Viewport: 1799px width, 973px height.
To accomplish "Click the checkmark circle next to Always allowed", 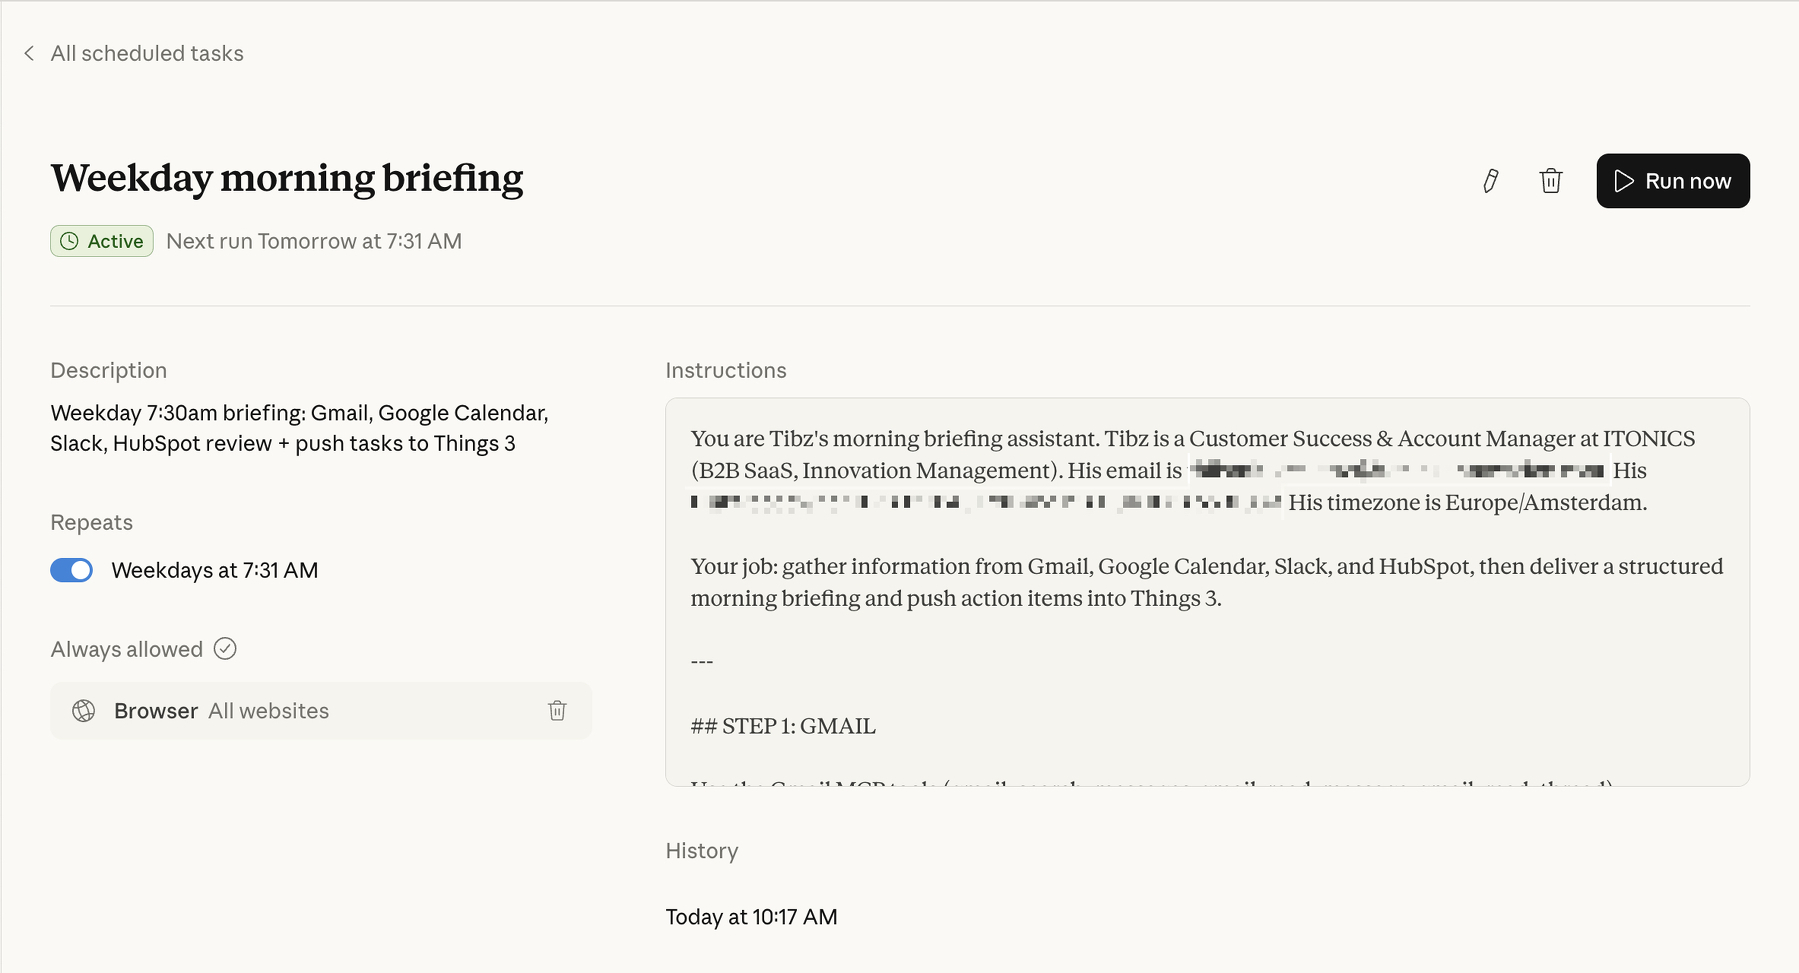I will click(226, 649).
